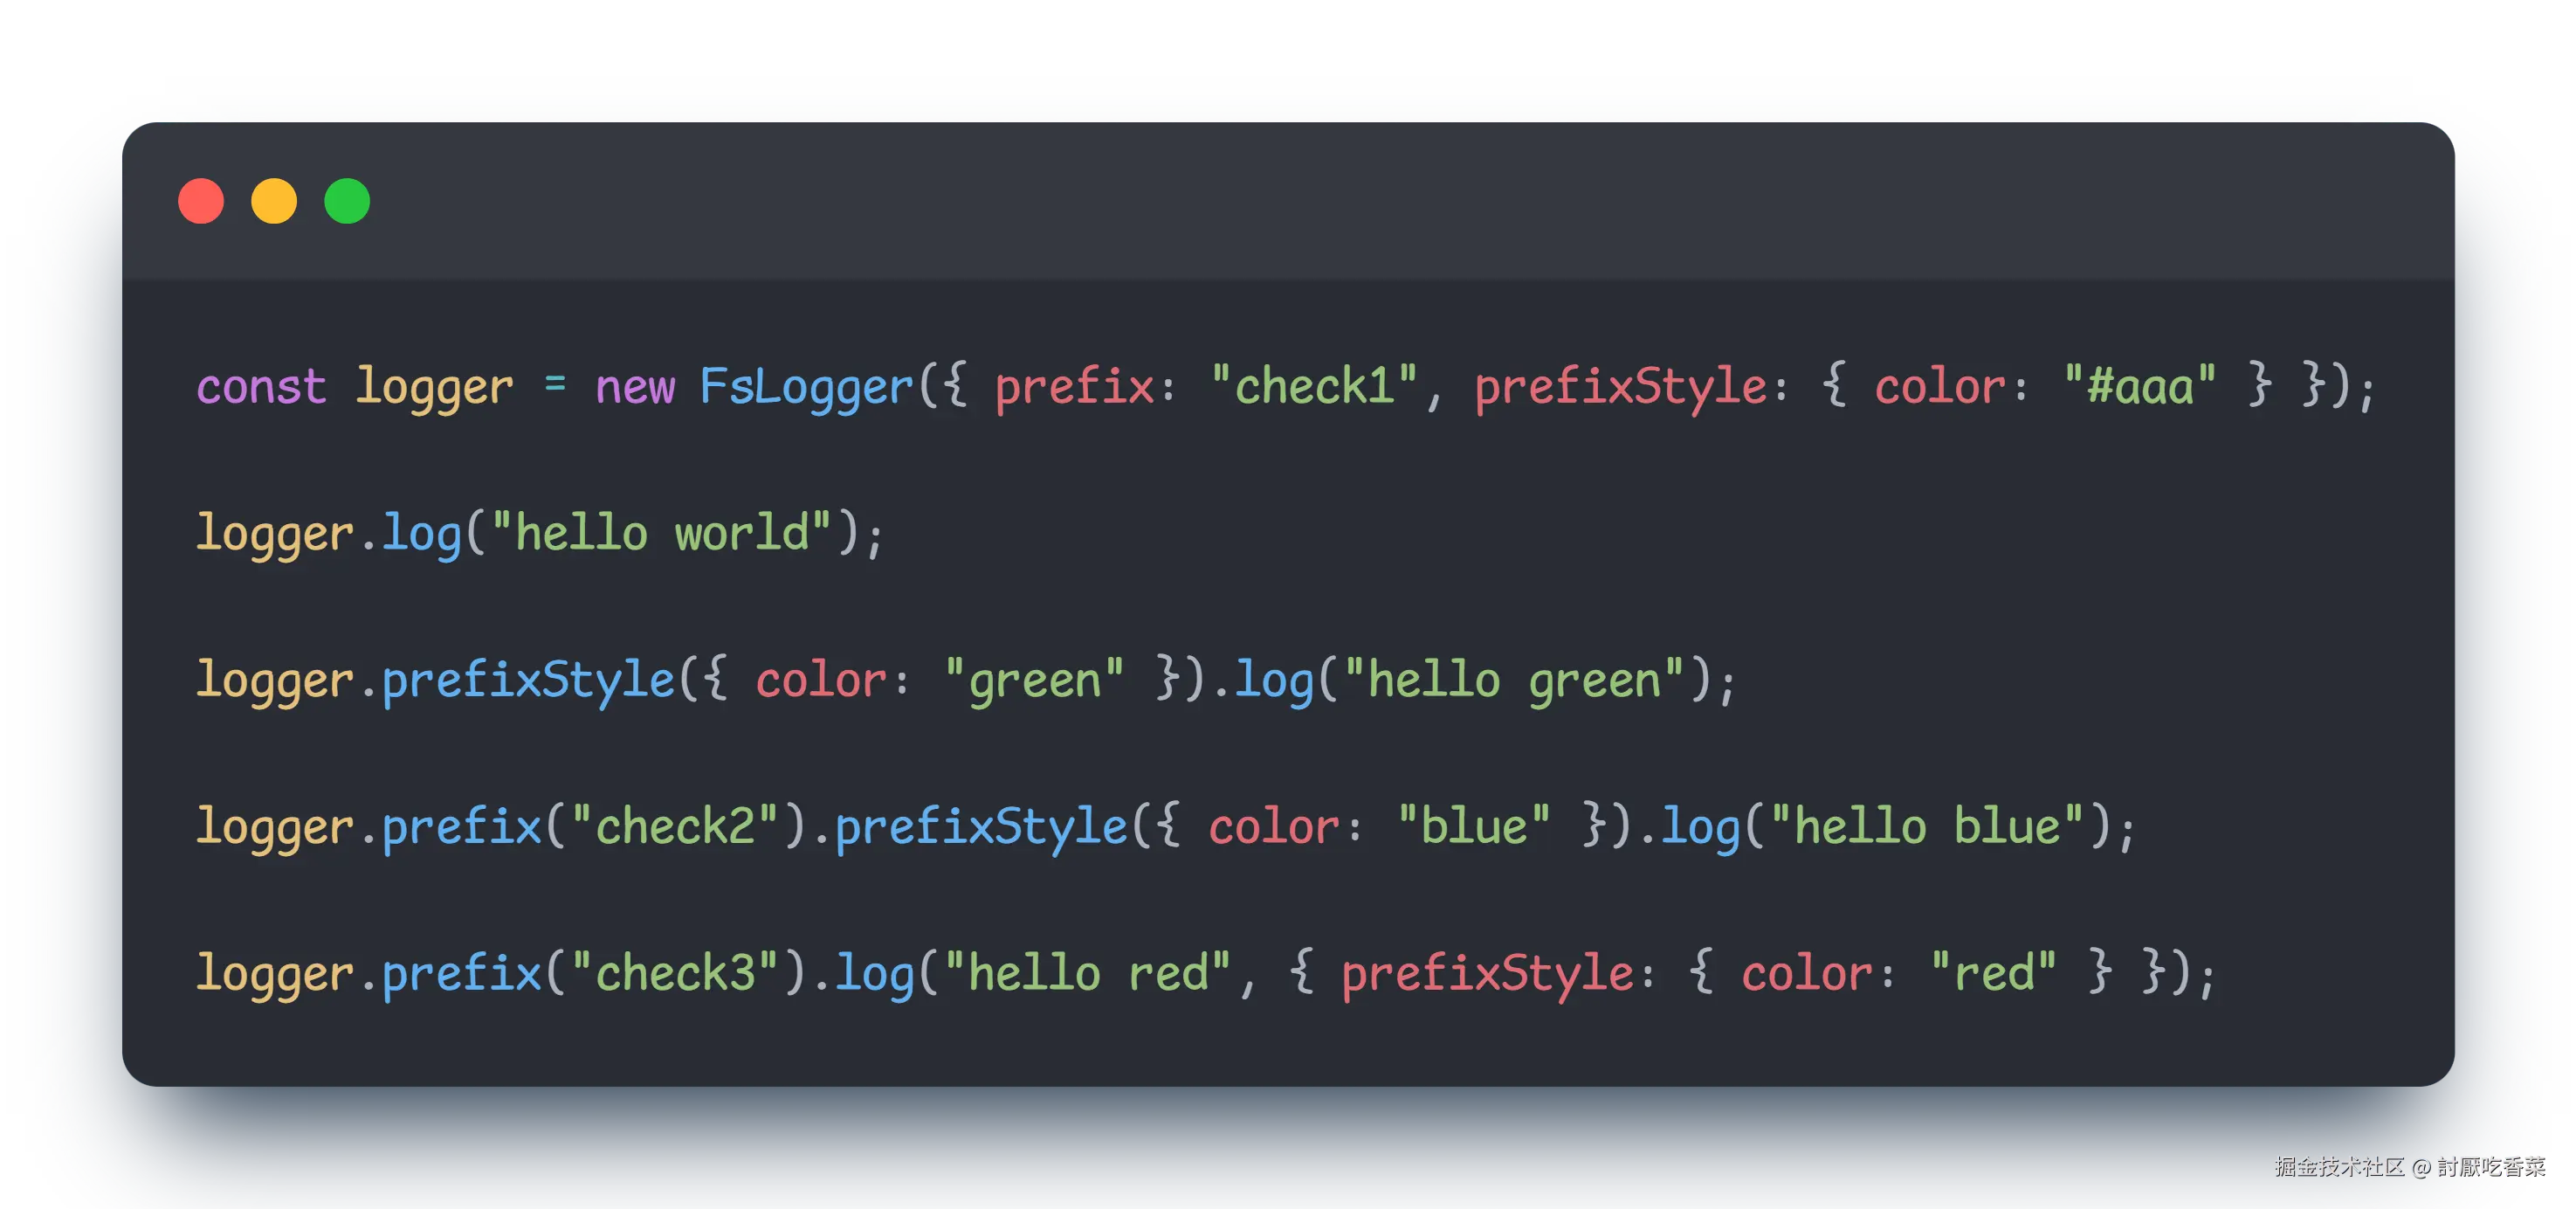The image size is (2576, 1209).
Task: Click the "#aaa" color string
Action: coord(2140,387)
